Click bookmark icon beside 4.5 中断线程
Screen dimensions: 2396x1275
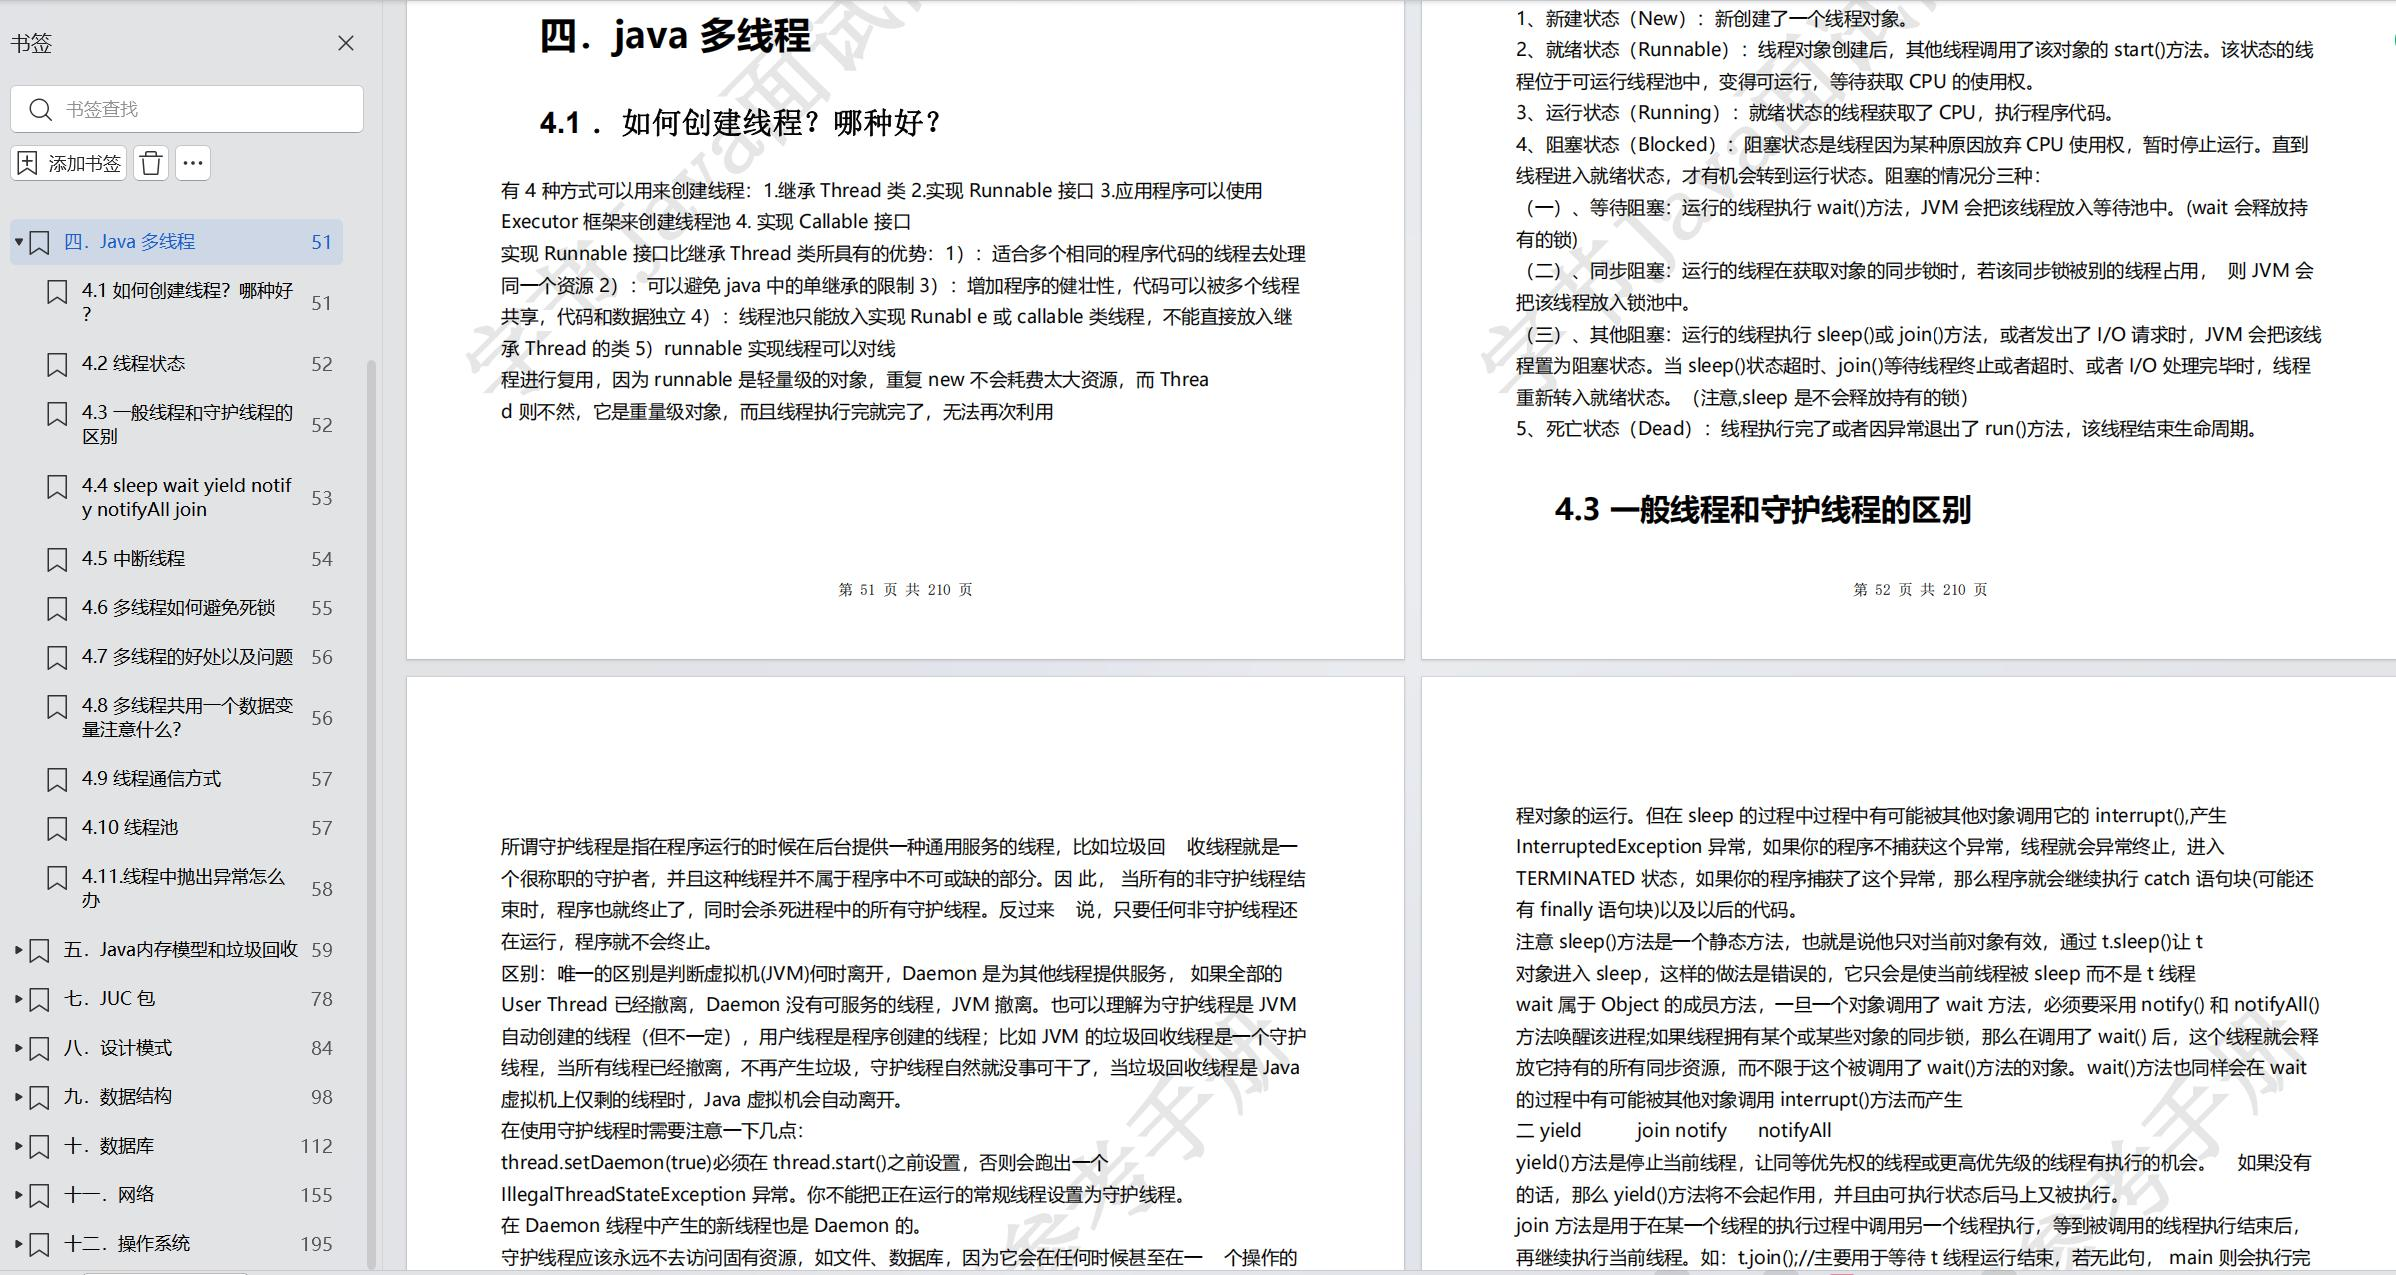[57, 559]
